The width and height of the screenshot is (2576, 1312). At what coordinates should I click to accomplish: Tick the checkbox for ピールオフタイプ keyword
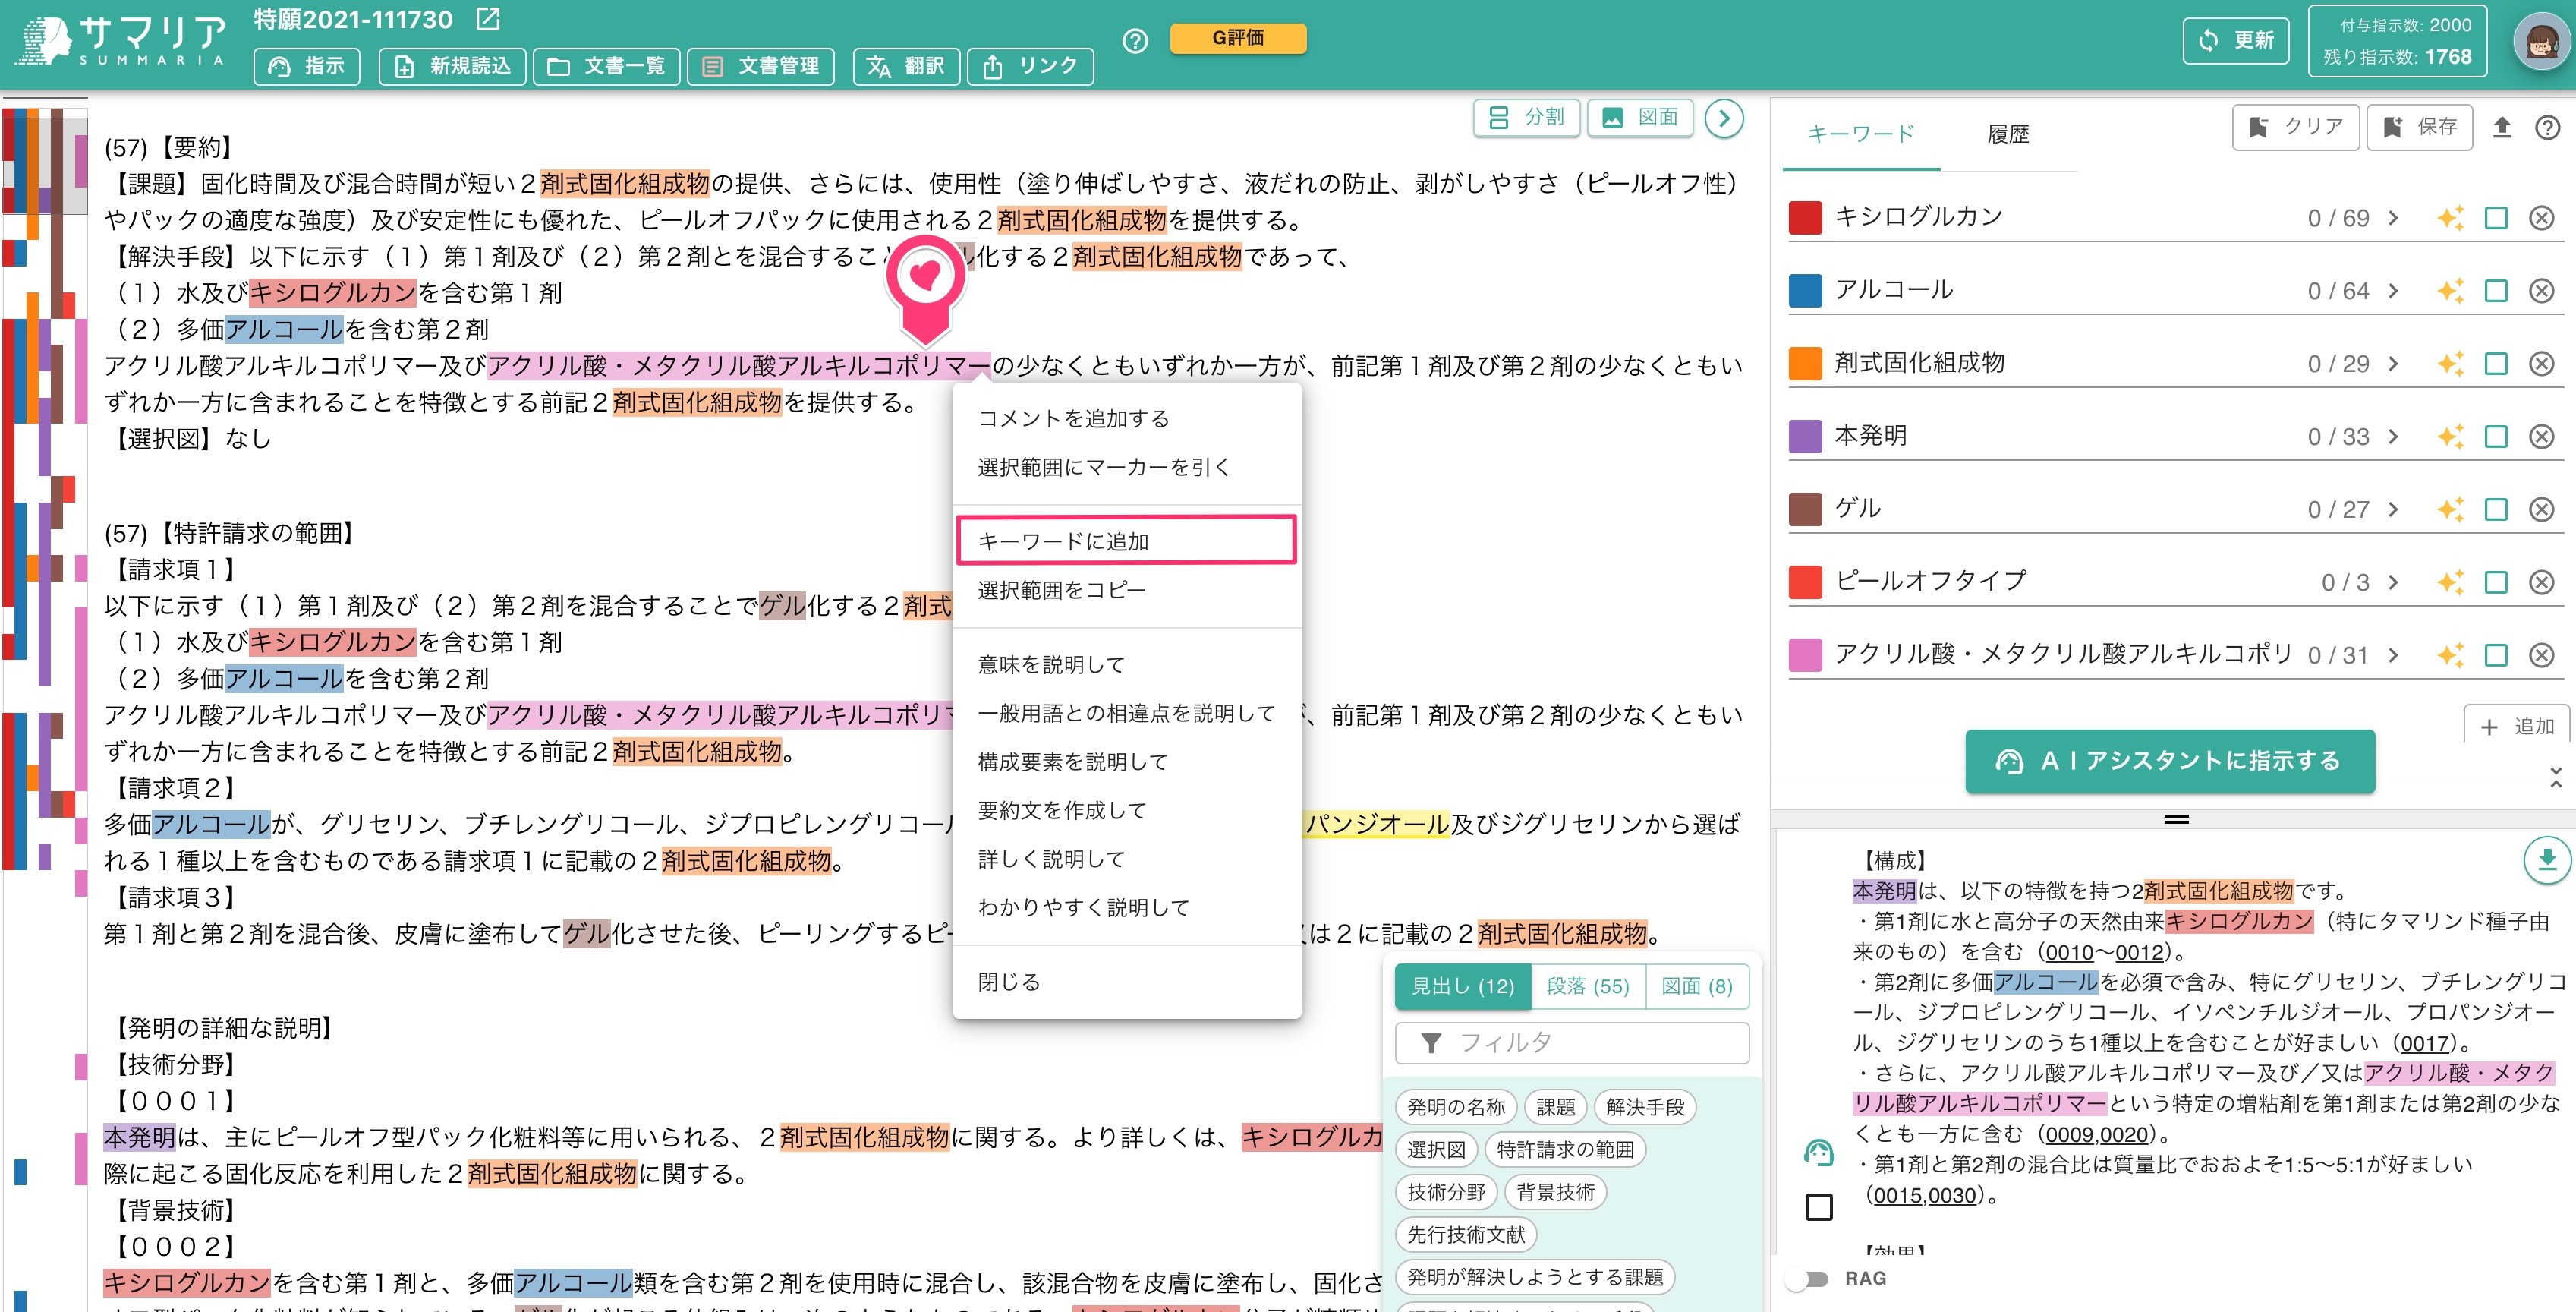[2496, 583]
